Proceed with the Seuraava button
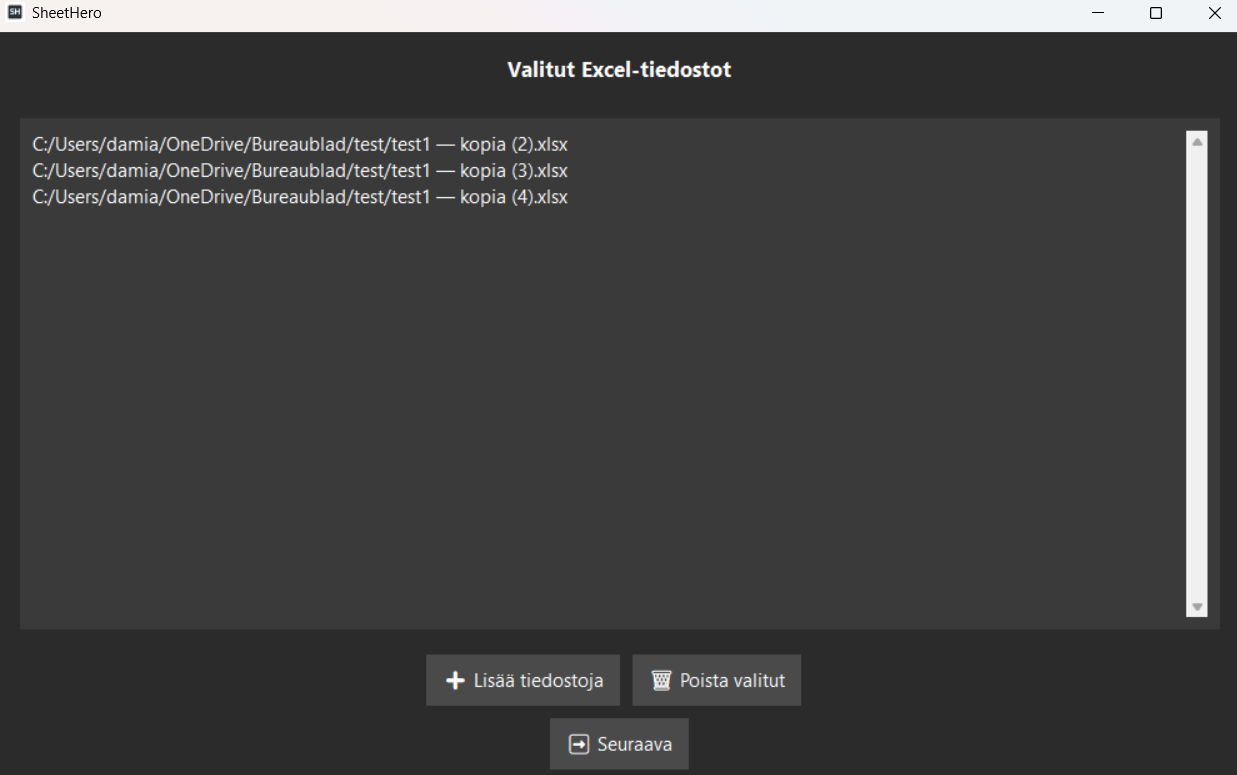The width and height of the screenshot is (1237, 775). tap(619, 744)
